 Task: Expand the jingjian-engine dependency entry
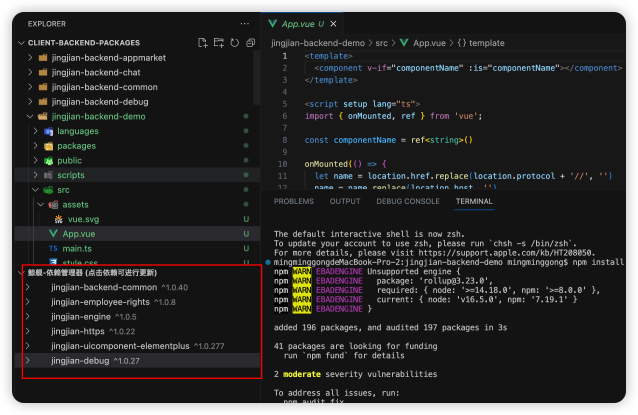click(80, 316)
